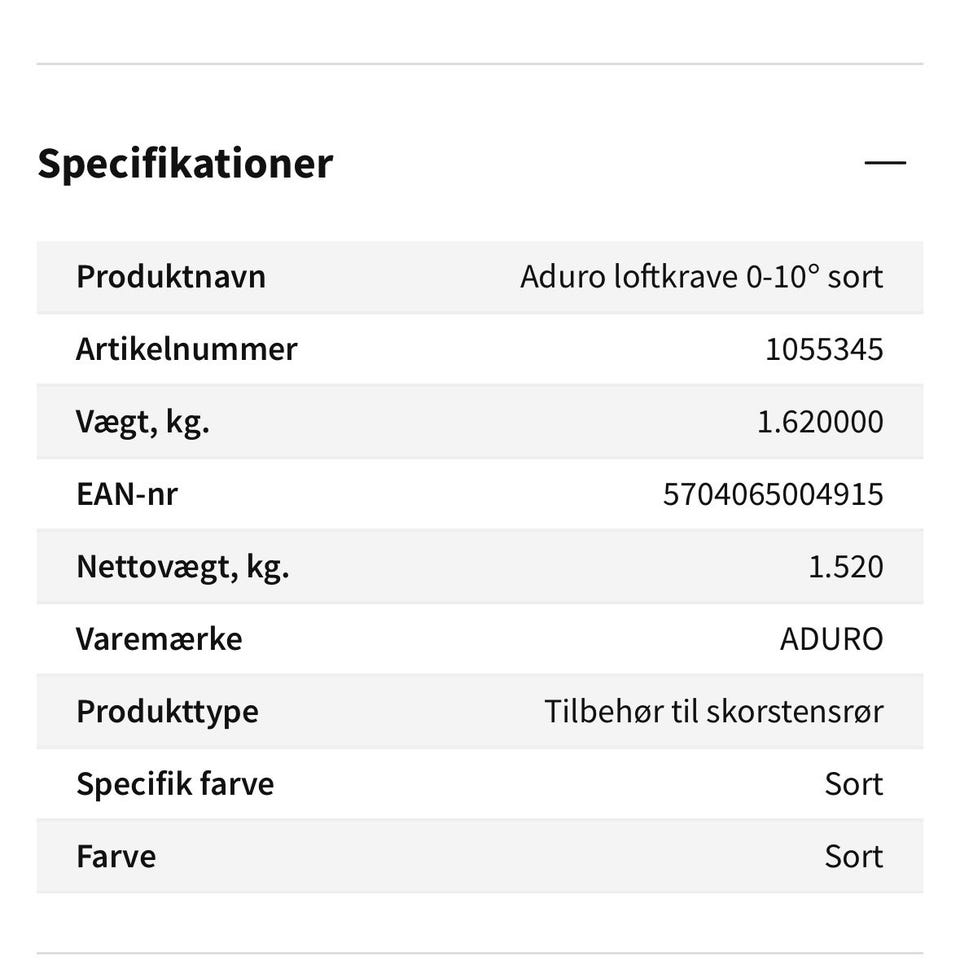
Task: Click brand value ADURO
Action: pyautogui.click(x=831, y=639)
